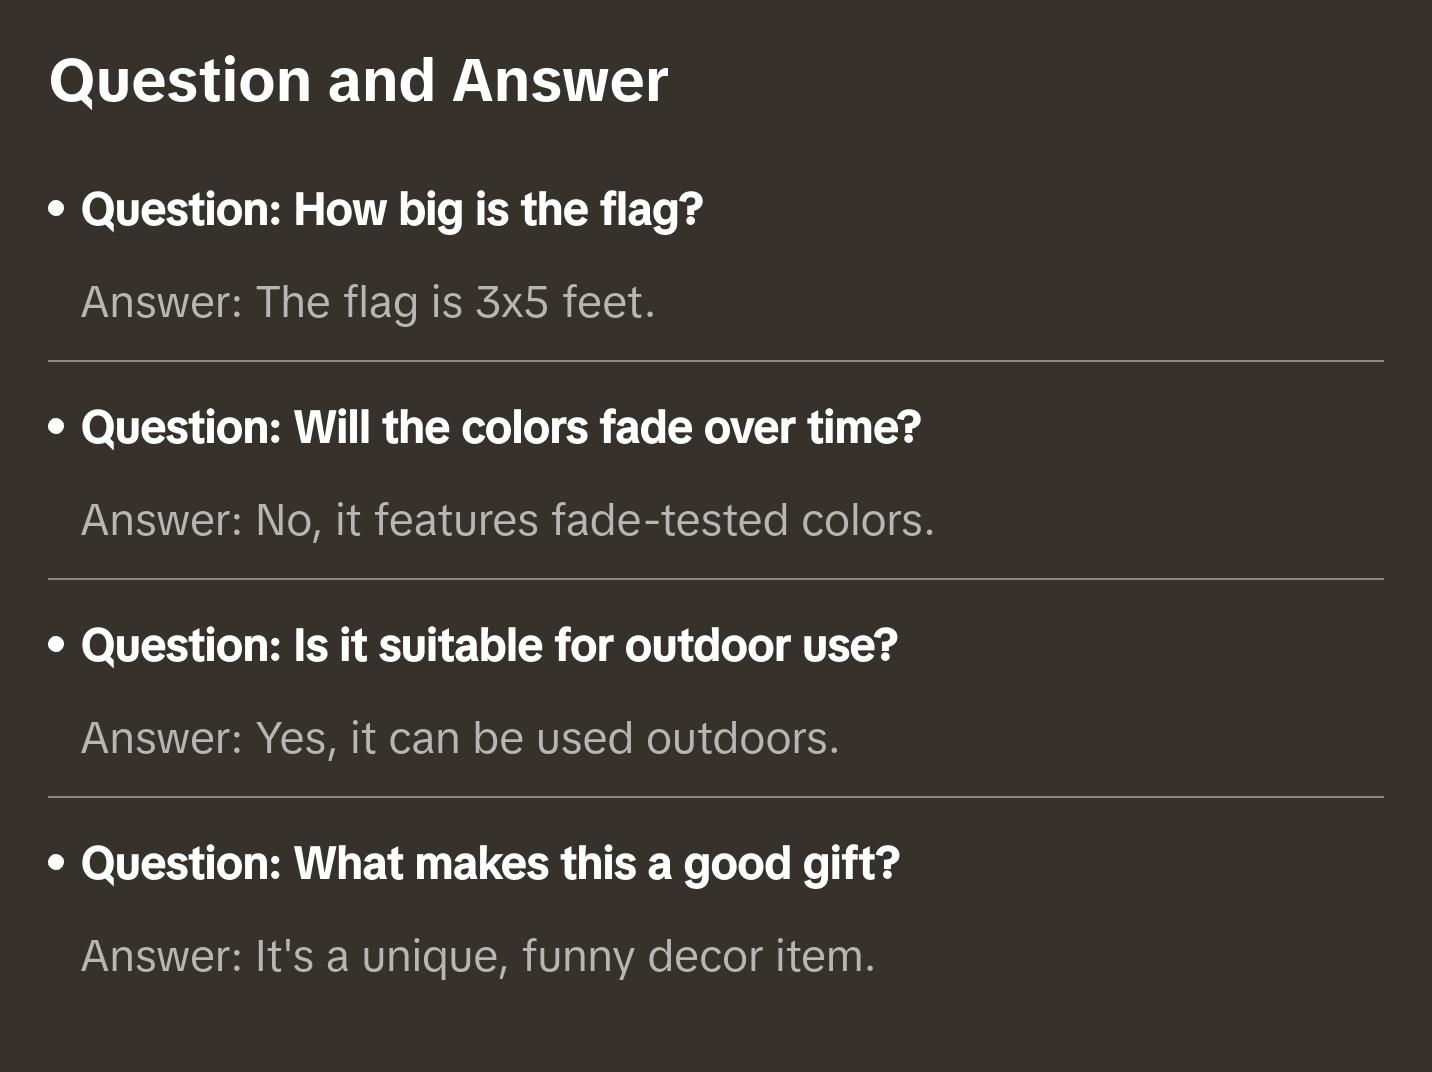Open "What makes this a good gift?"
This screenshot has height=1072, width=1432.
tap(490, 864)
